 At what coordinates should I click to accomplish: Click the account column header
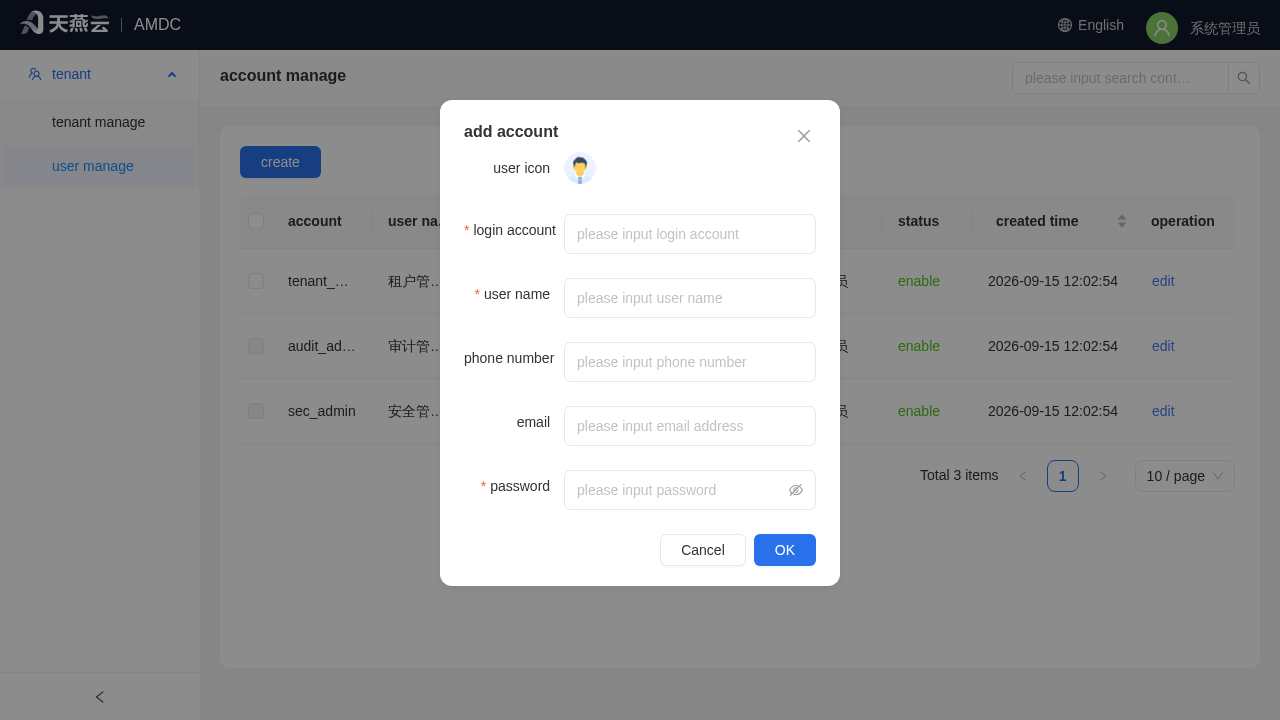[x=315, y=221]
